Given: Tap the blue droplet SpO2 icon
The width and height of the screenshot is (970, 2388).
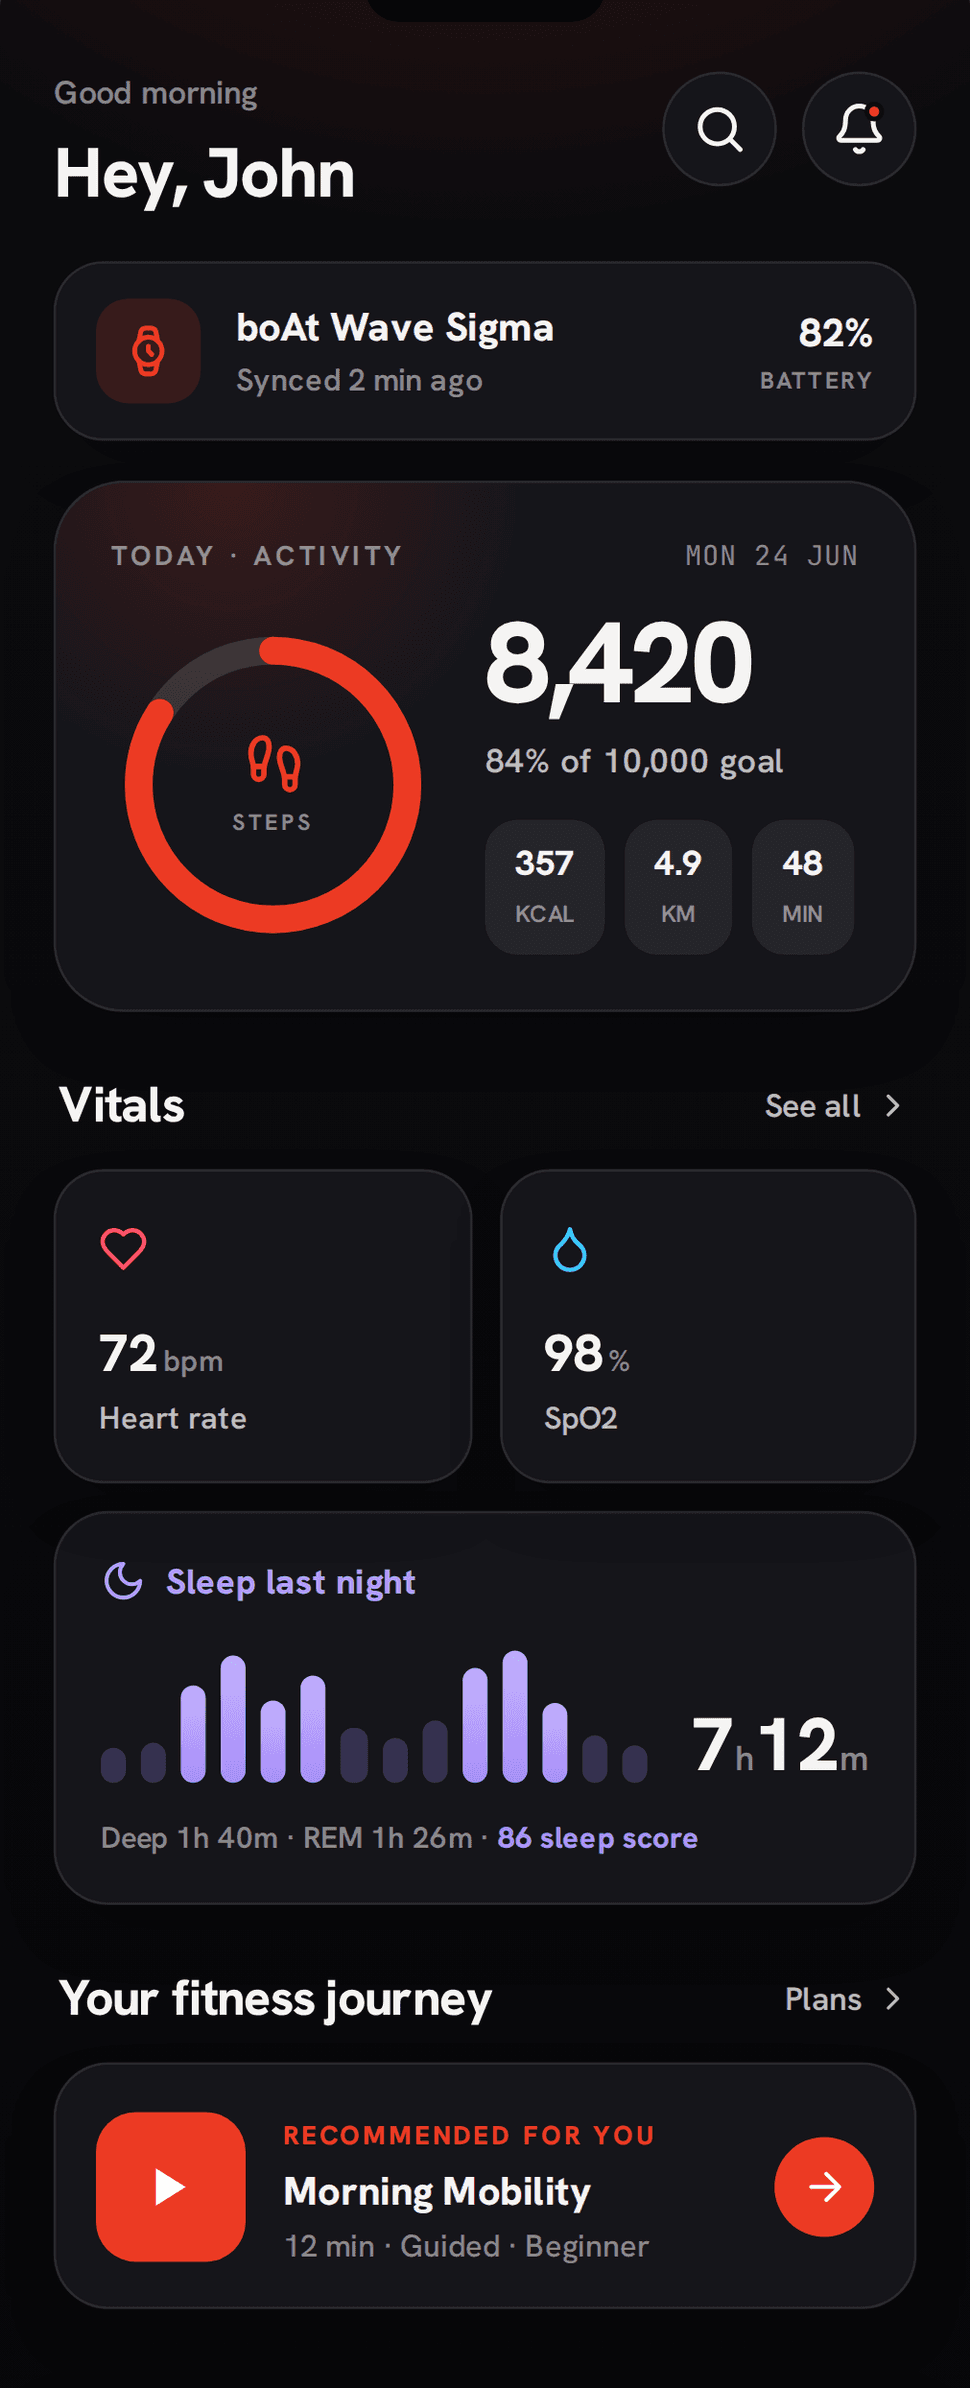Looking at the screenshot, I should 570,1249.
